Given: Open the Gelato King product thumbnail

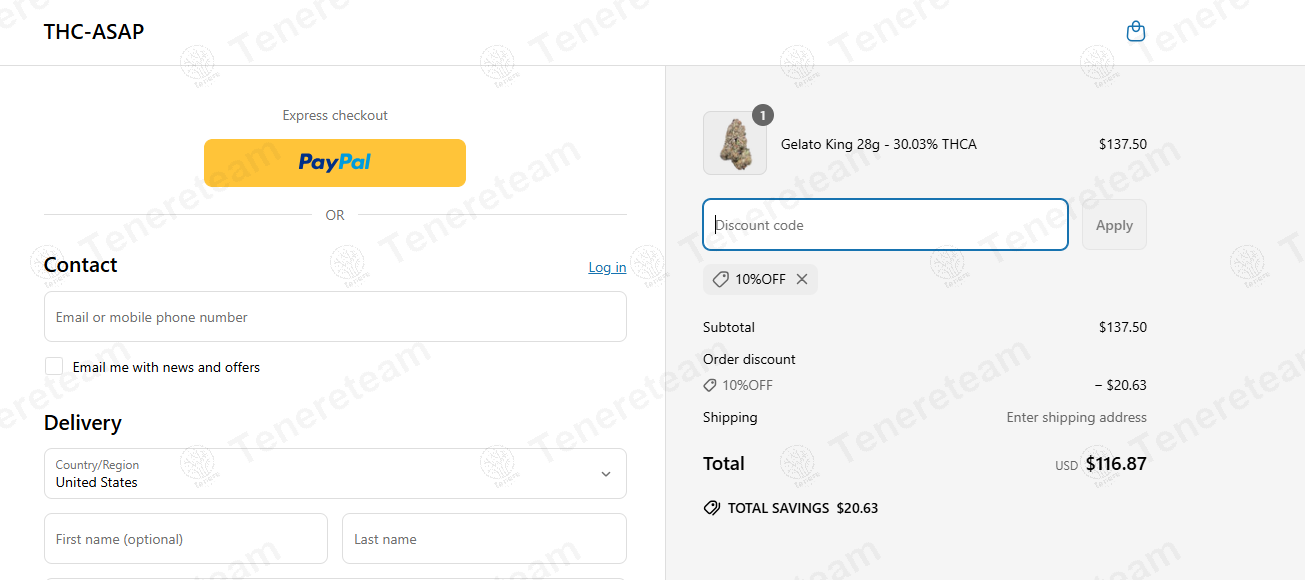Looking at the screenshot, I should [x=735, y=144].
